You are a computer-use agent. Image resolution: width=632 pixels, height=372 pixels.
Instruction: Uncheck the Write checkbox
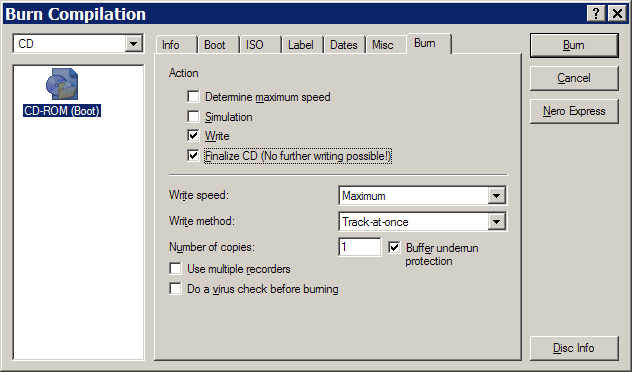point(193,135)
